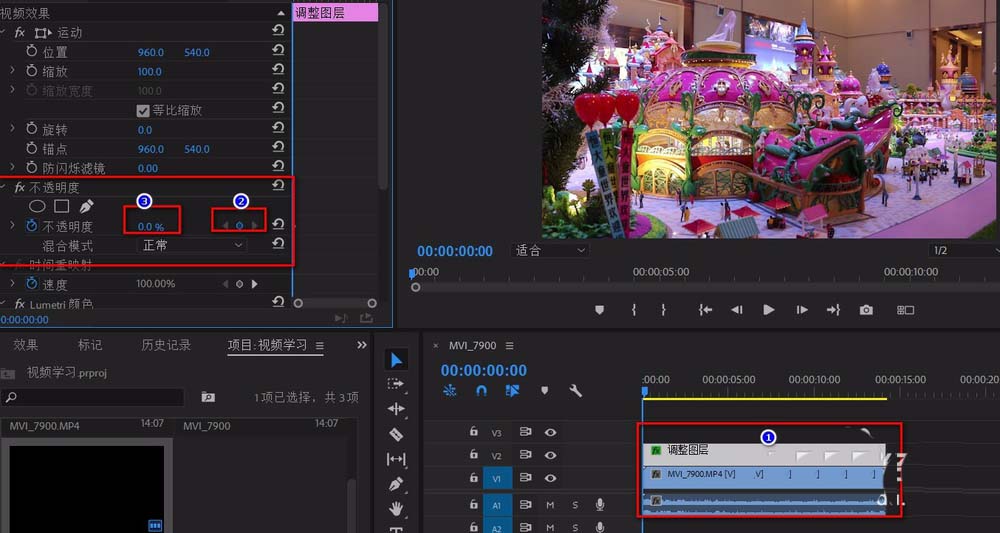Step back one frame
Viewport: 1000px width, 533px height.
737,310
